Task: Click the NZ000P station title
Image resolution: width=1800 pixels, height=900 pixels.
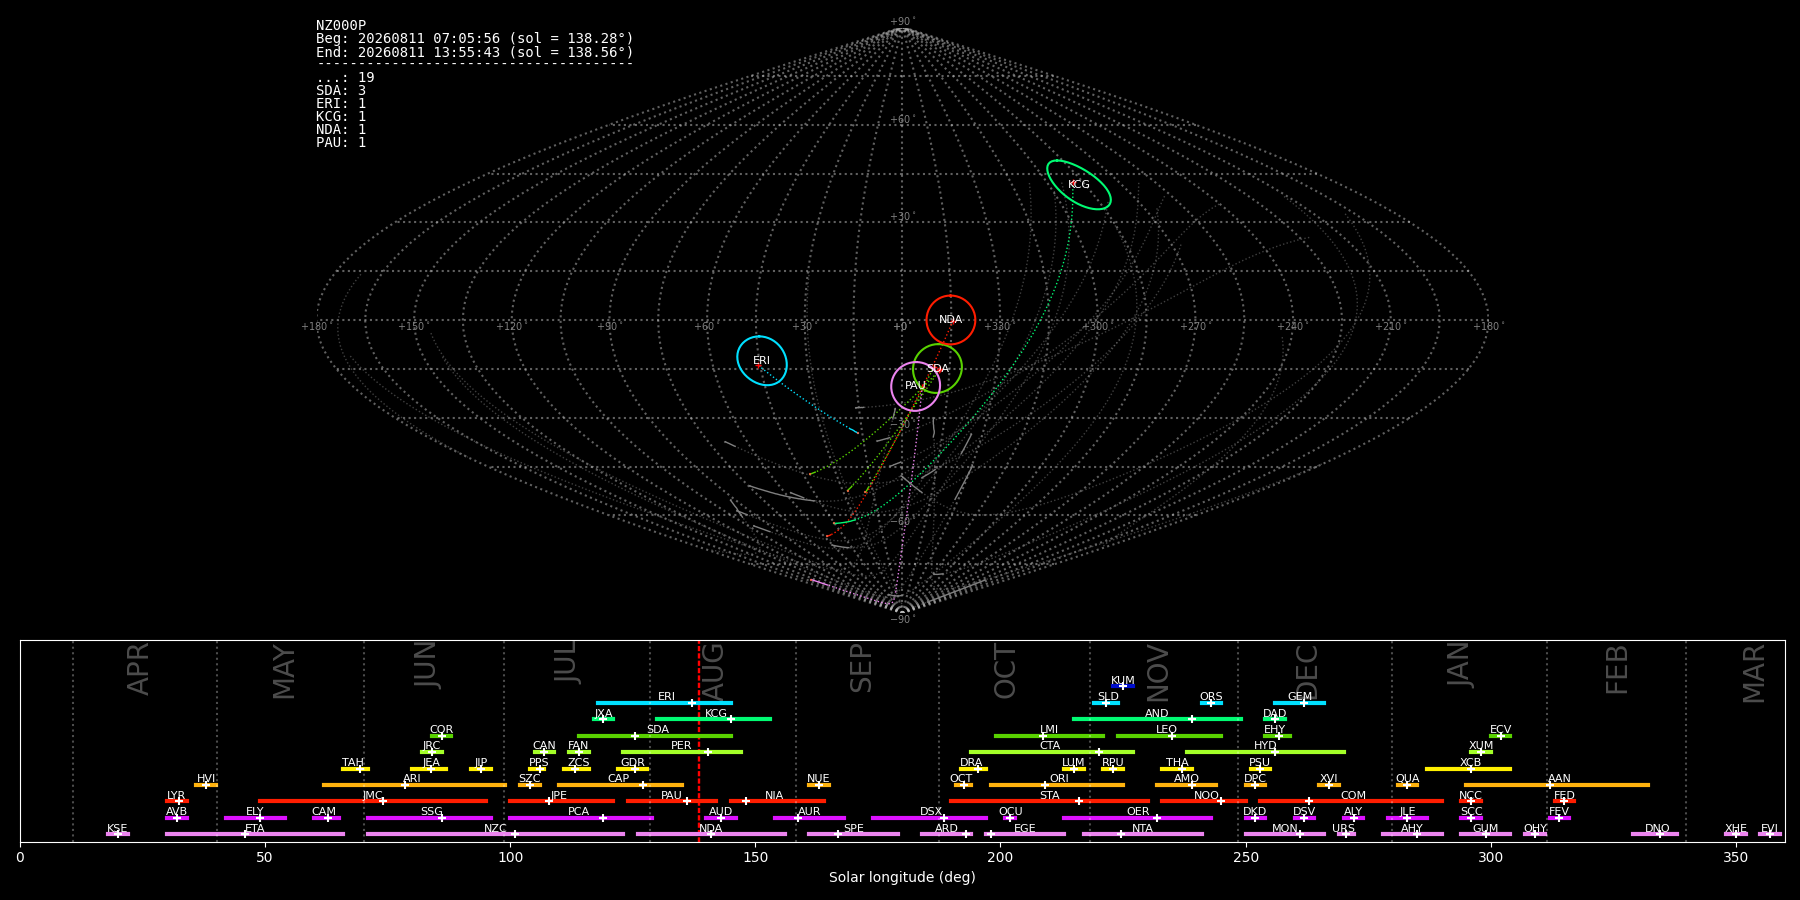Action: tap(341, 26)
